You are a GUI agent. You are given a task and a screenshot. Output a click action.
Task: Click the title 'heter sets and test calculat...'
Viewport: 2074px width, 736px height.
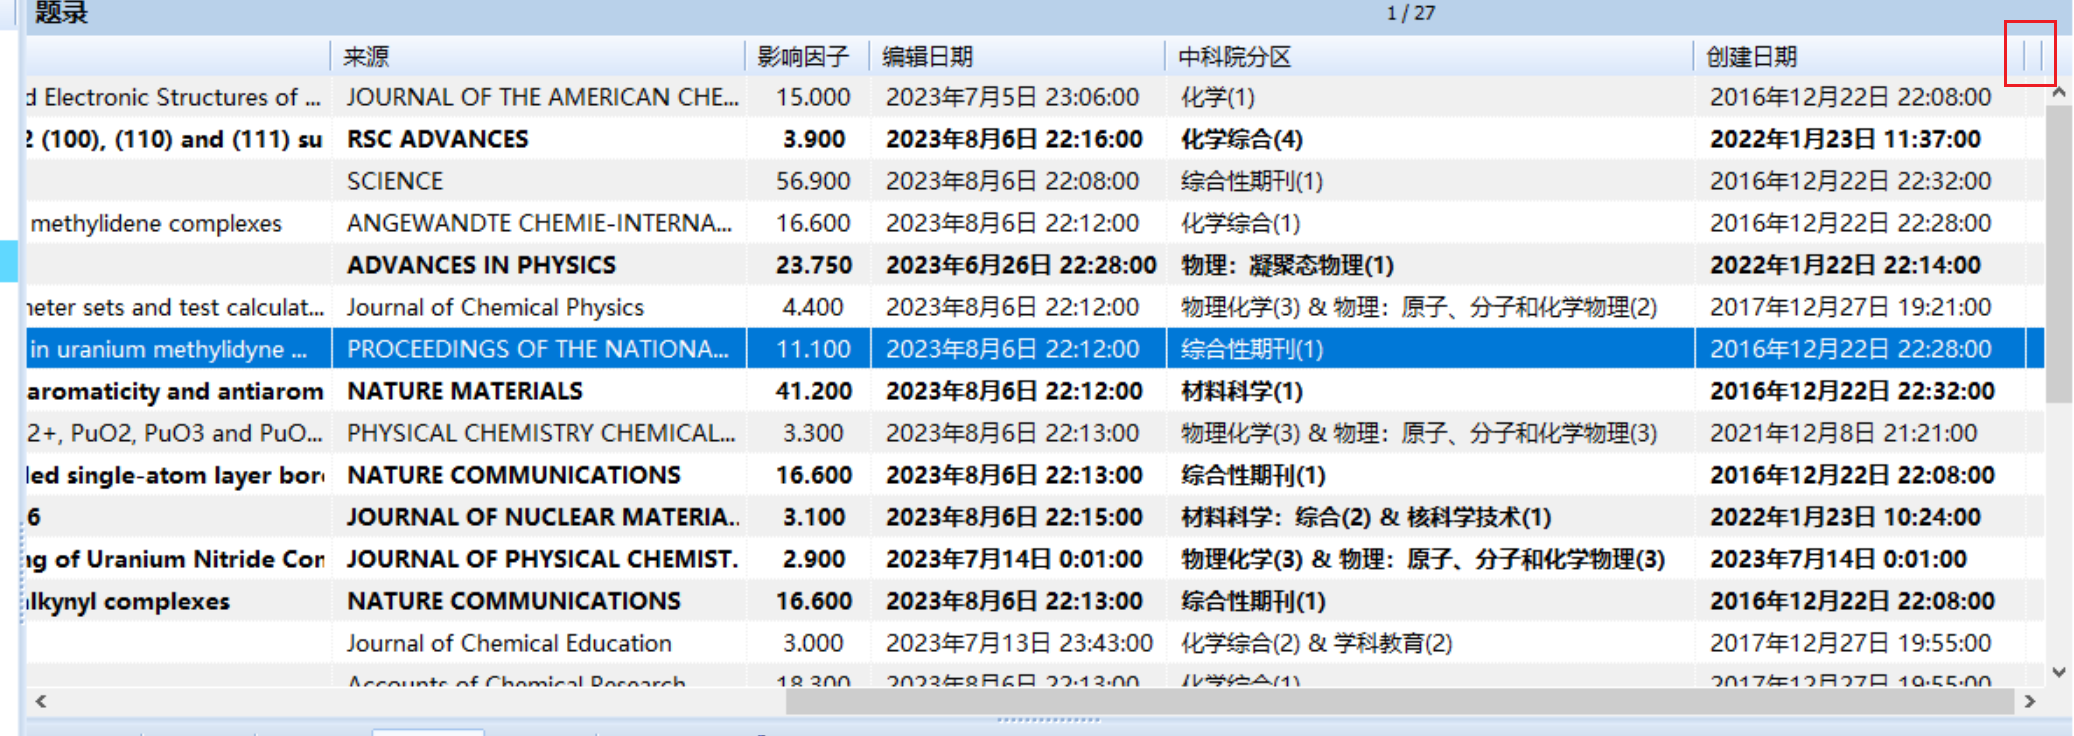click(176, 307)
